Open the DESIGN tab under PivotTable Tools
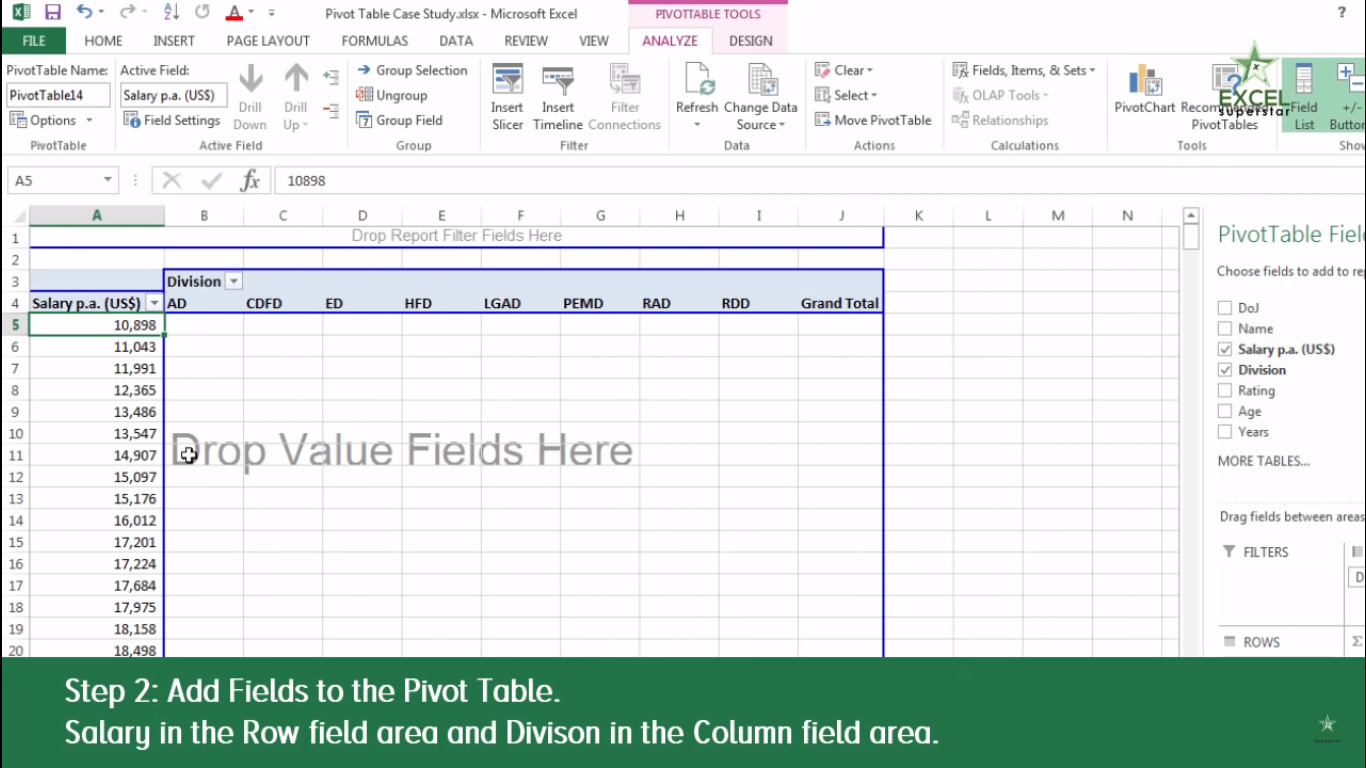Screen dimensions: 1366x768 (x=751, y=41)
